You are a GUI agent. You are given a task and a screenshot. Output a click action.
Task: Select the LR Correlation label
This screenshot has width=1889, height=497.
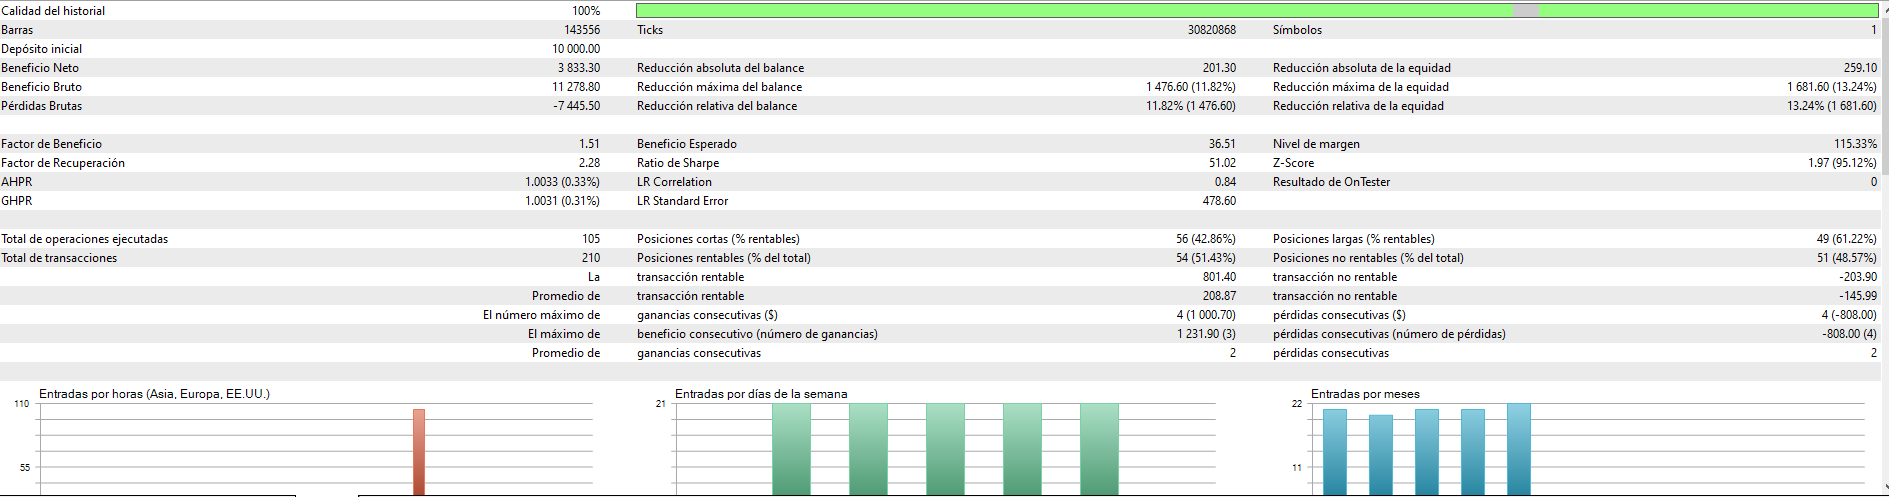pos(674,182)
